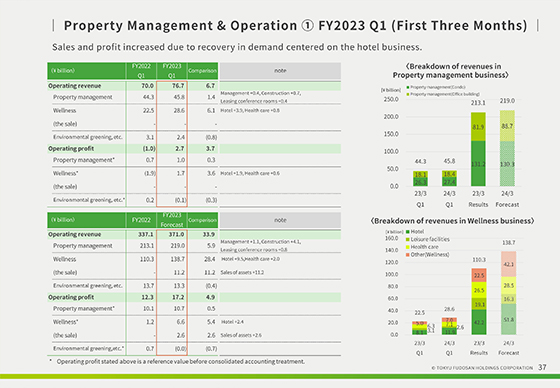Select Environmental greening forecast value 13.3

coord(179,286)
